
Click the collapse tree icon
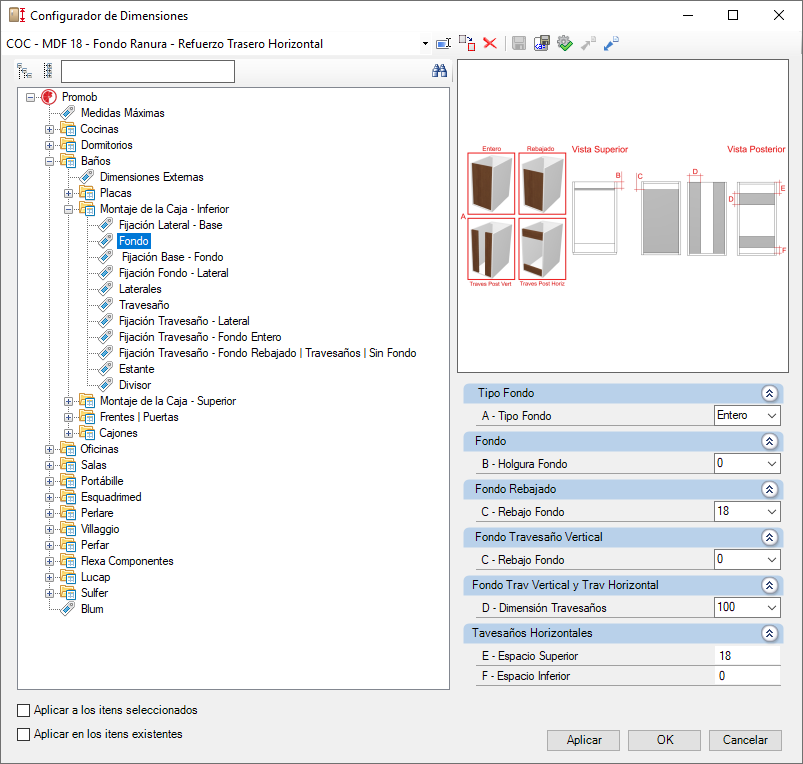(48, 71)
